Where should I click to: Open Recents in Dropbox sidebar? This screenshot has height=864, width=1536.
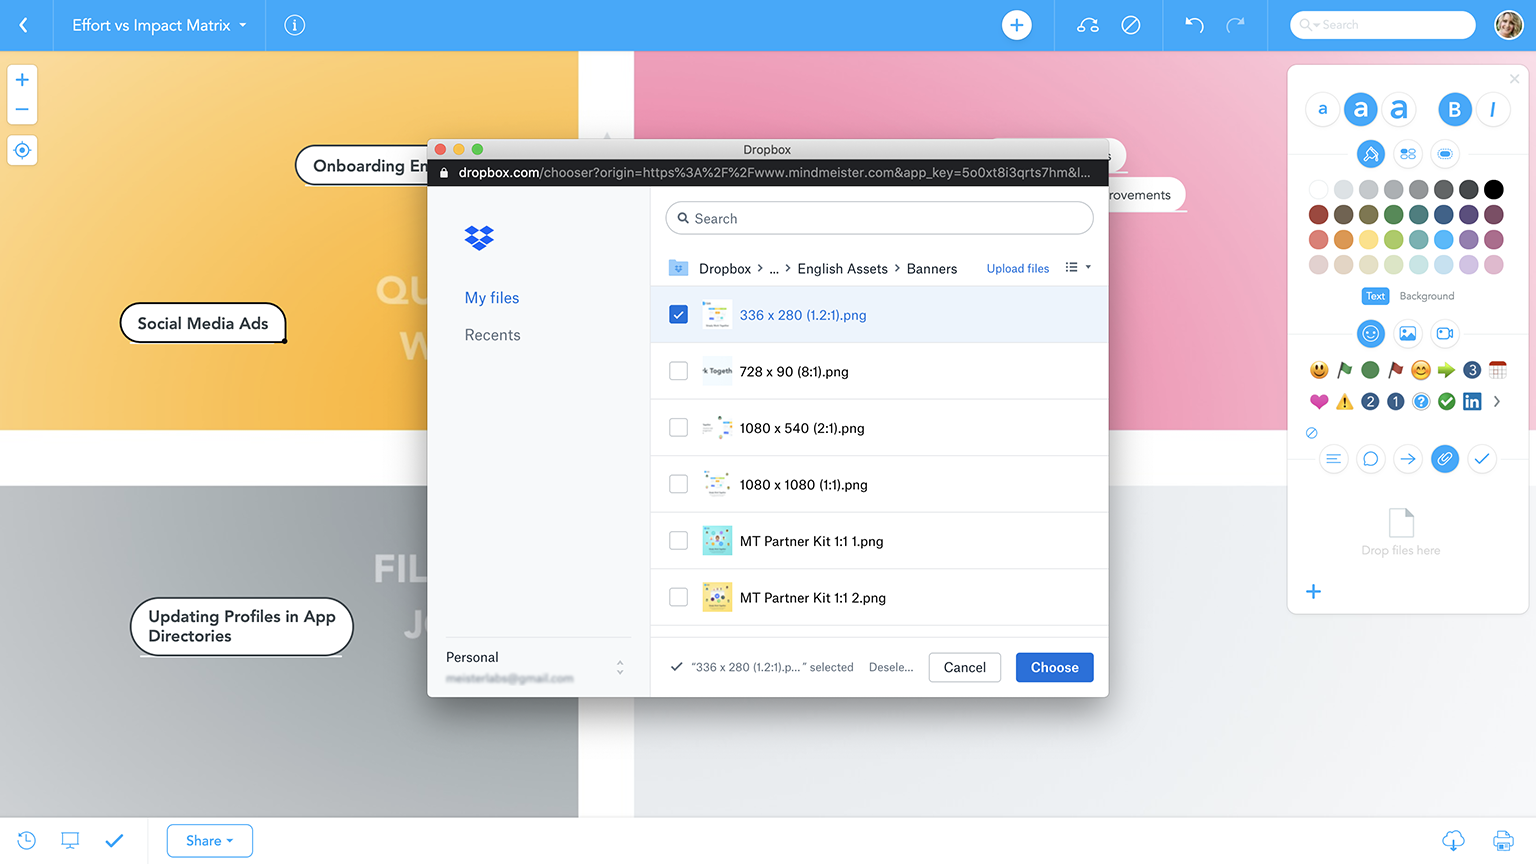click(492, 335)
